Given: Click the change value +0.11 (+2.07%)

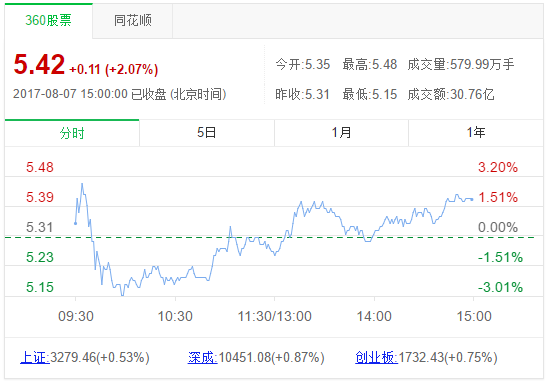Looking at the screenshot, I should (x=114, y=69).
